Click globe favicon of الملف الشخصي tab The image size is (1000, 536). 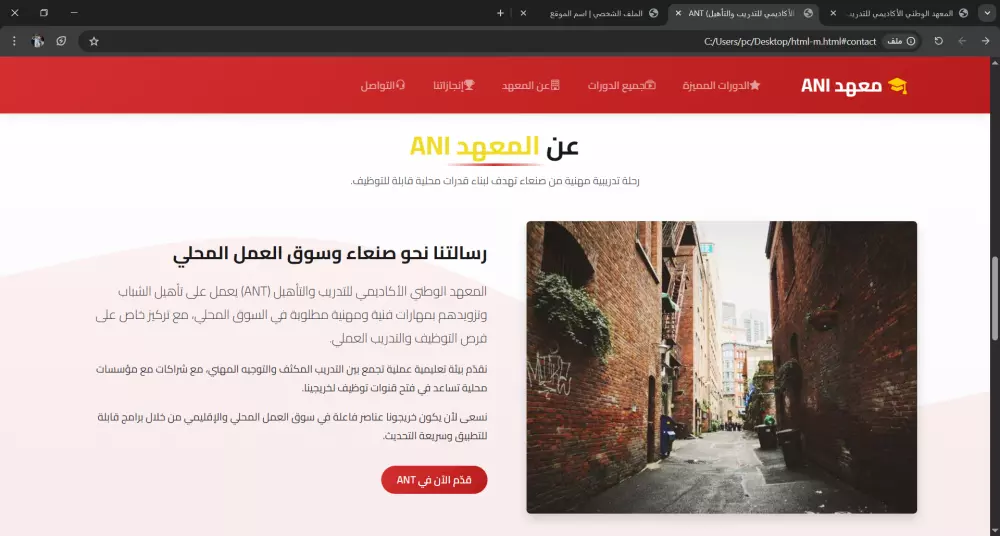pos(653,13)
